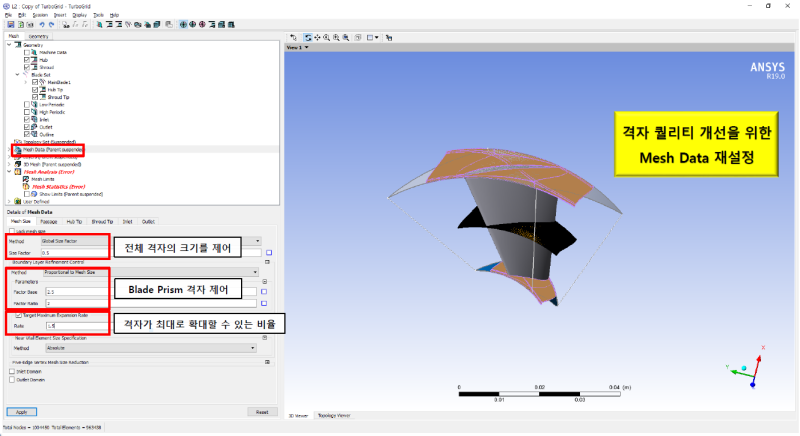Click the Undo arrow in the toolbar
This screenshot has width=800, height=436.
pyautogui.click(x=42, y=24)
